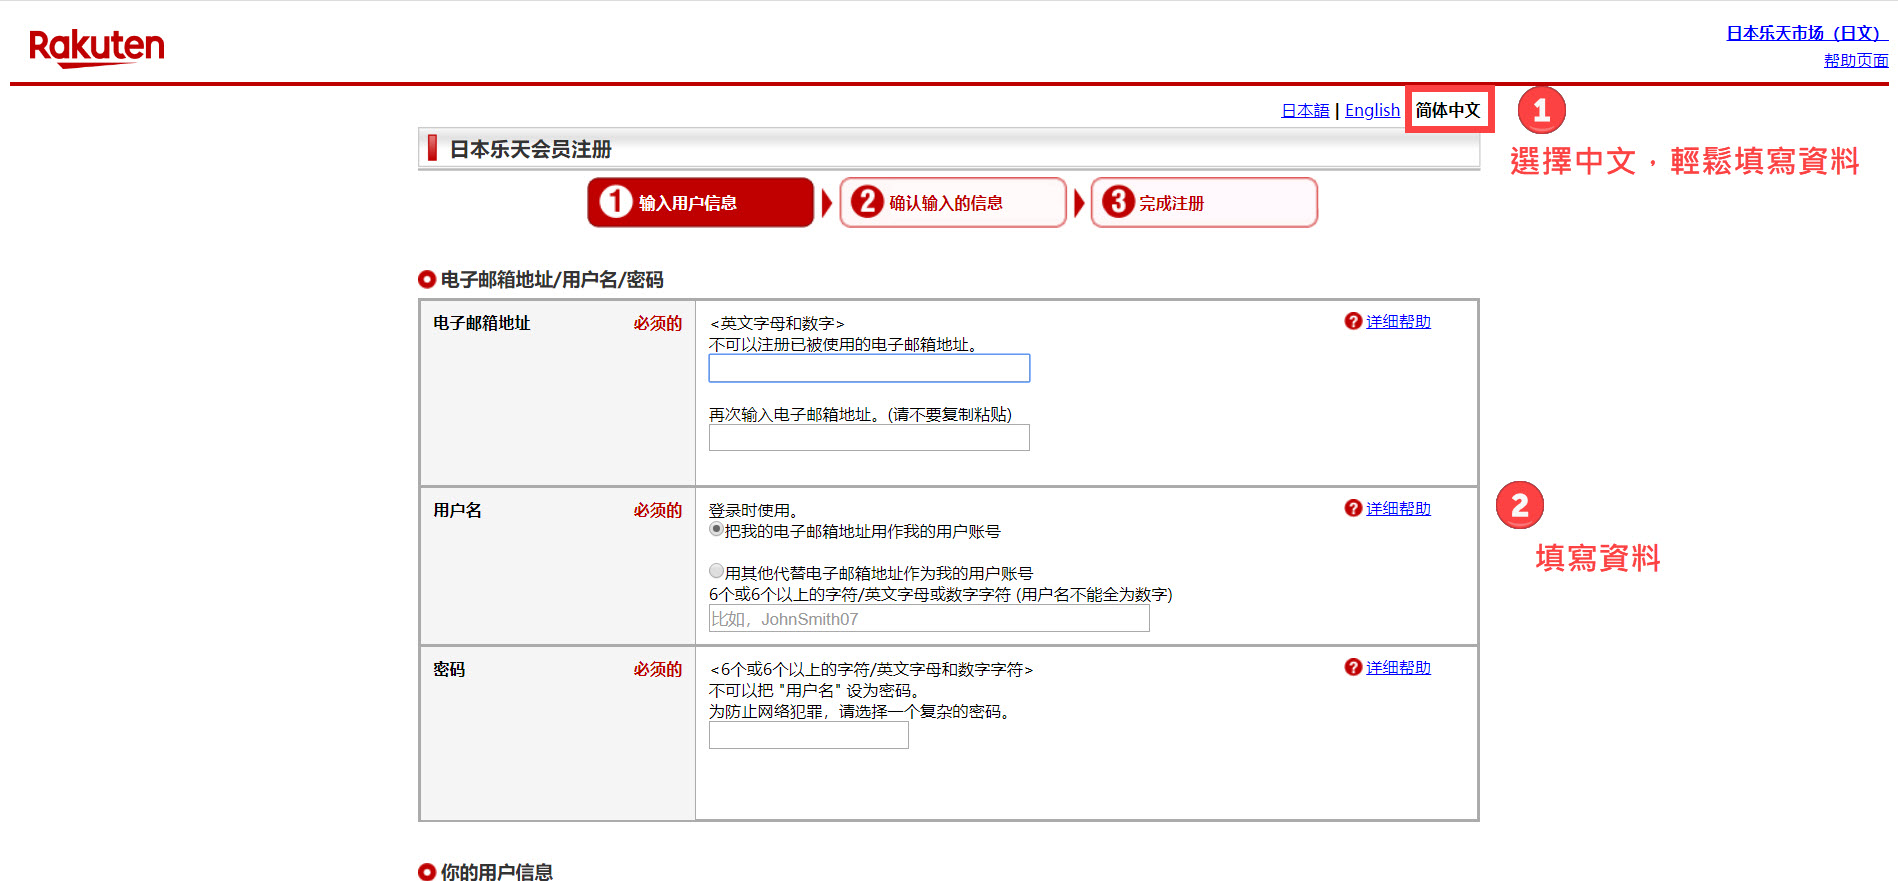Image resolution: width=1898 pixels, height=881 pixels.
Task: Click help question icon in username row
Action: (1353, 508)
